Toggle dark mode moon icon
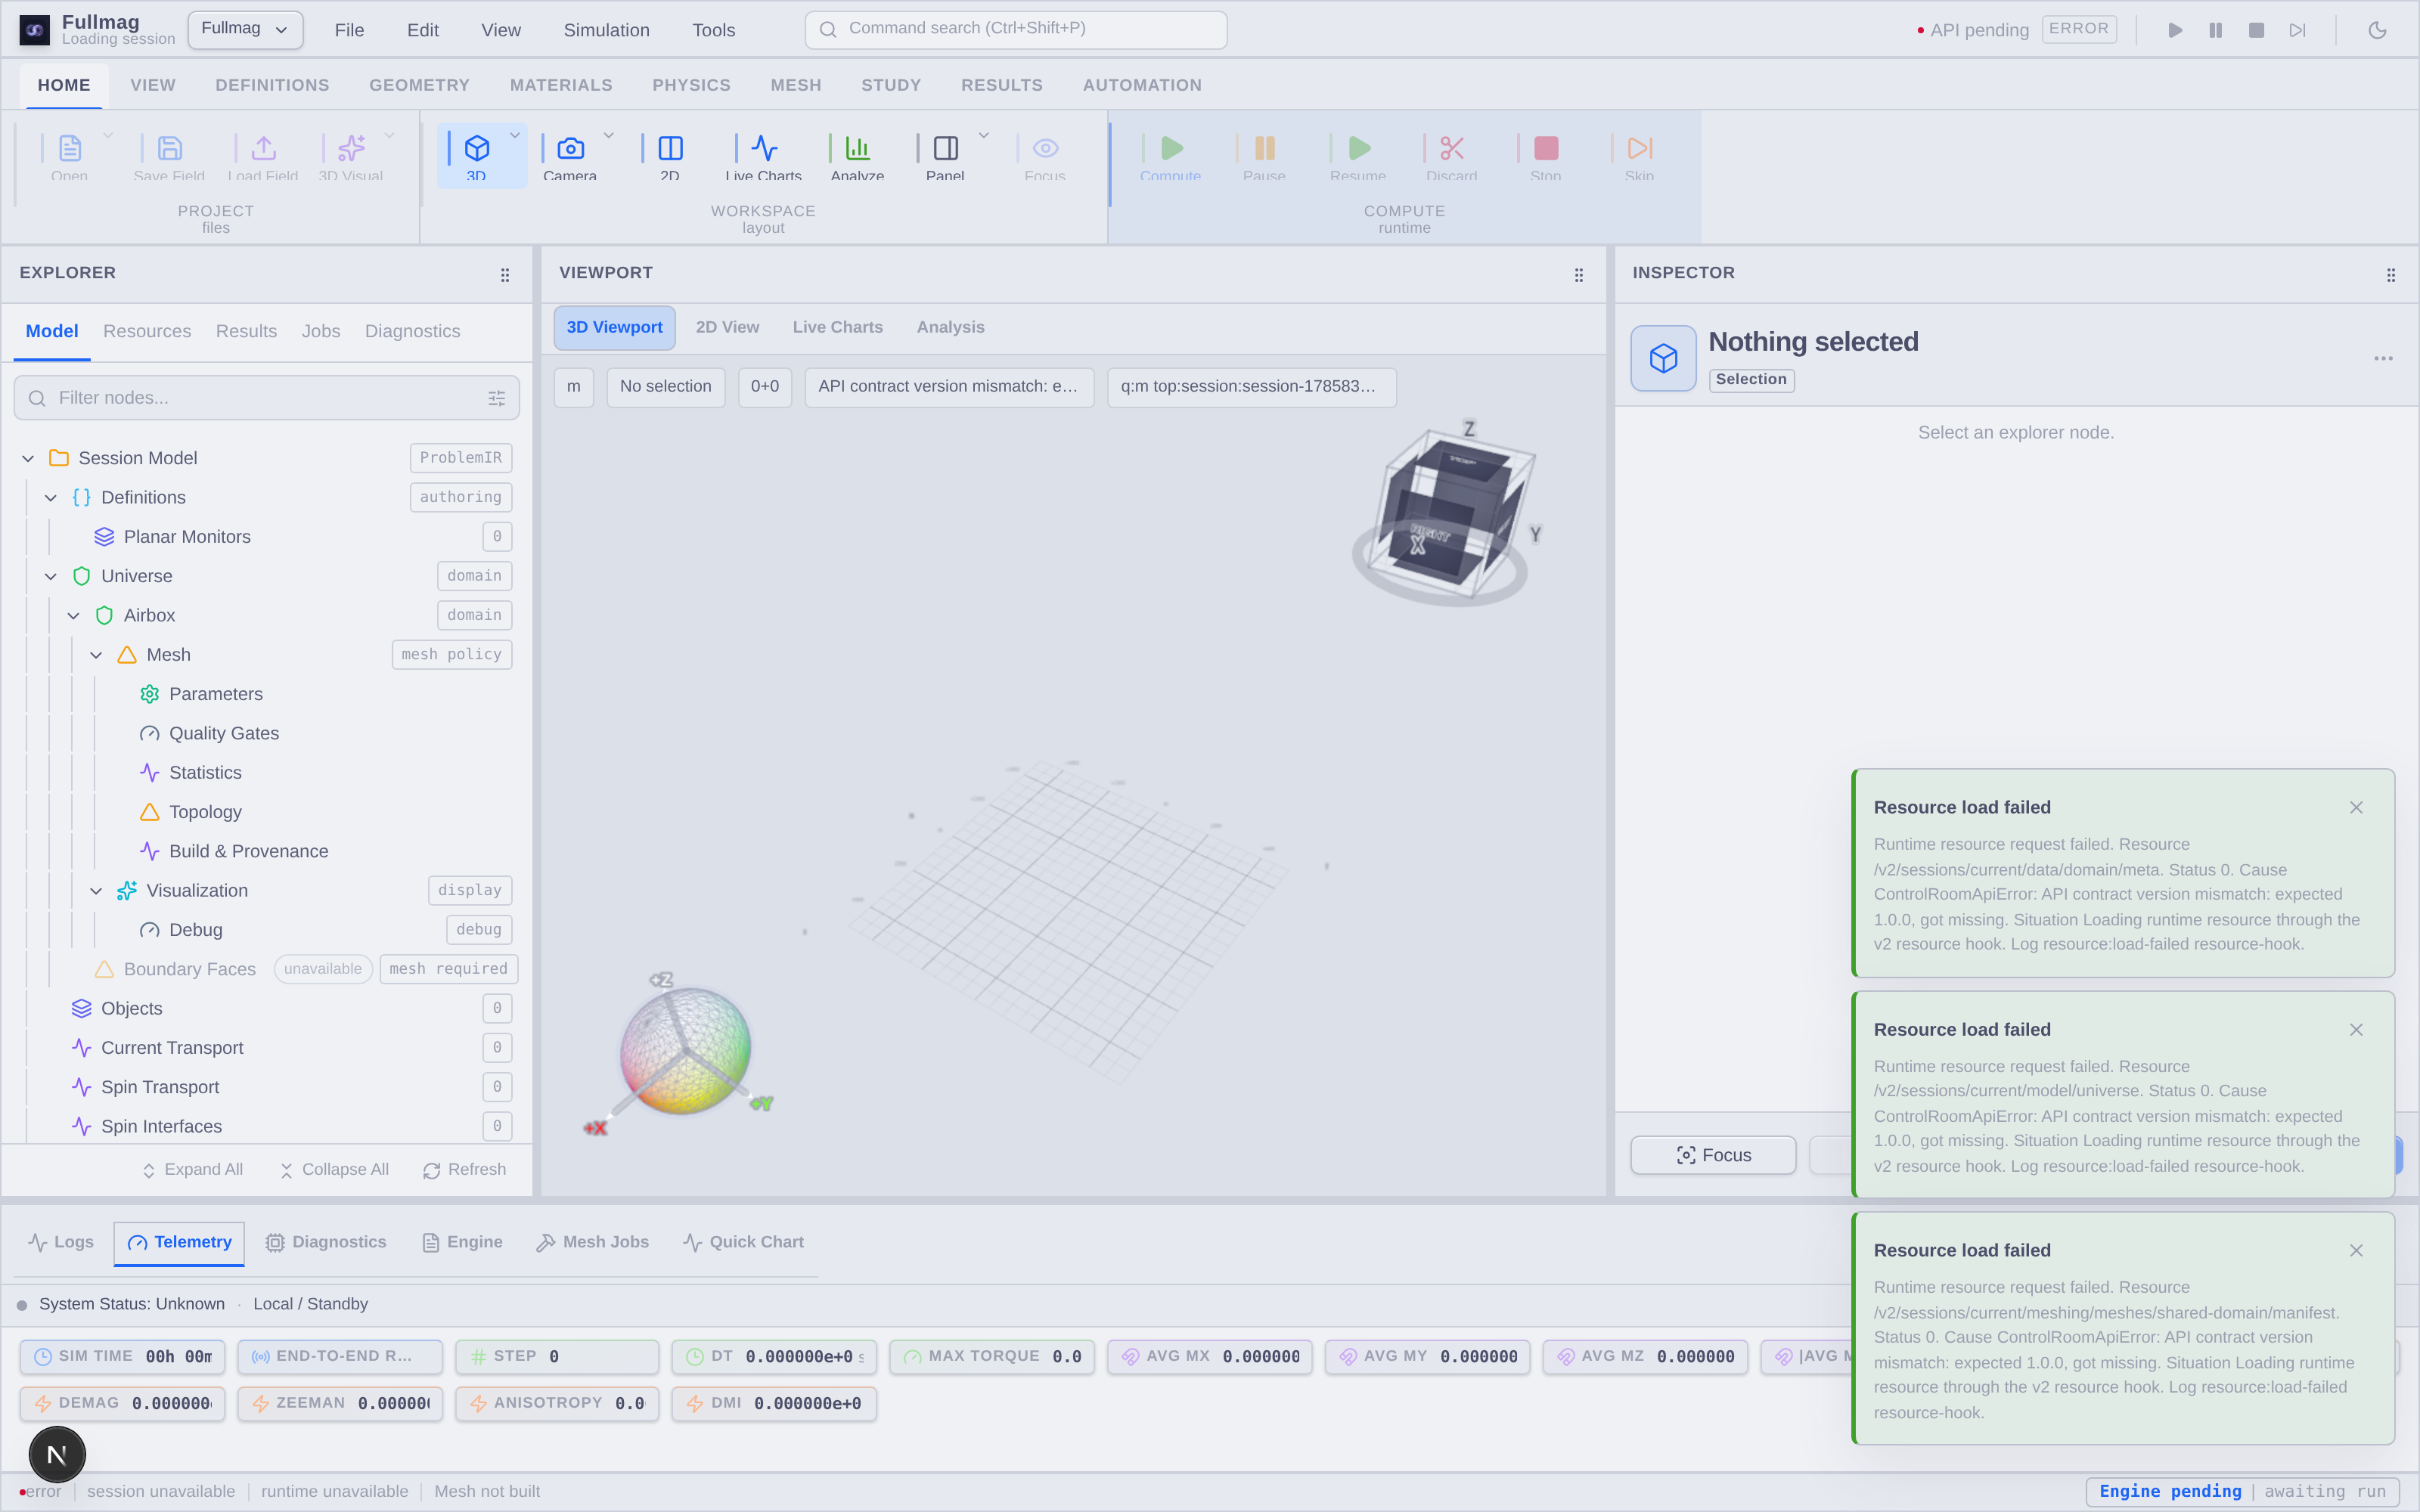 [x=2377, y=30]
